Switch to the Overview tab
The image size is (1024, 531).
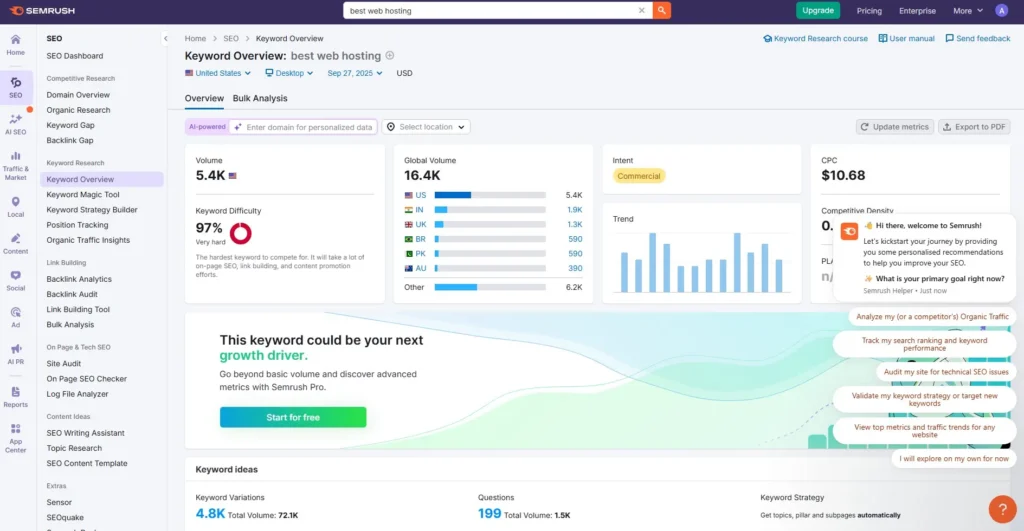[x=204, y=98]
